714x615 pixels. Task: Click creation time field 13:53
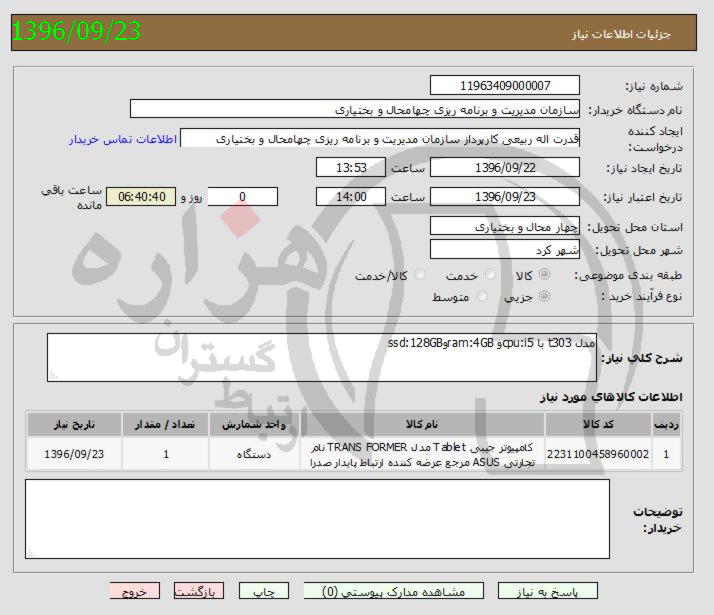351,168
